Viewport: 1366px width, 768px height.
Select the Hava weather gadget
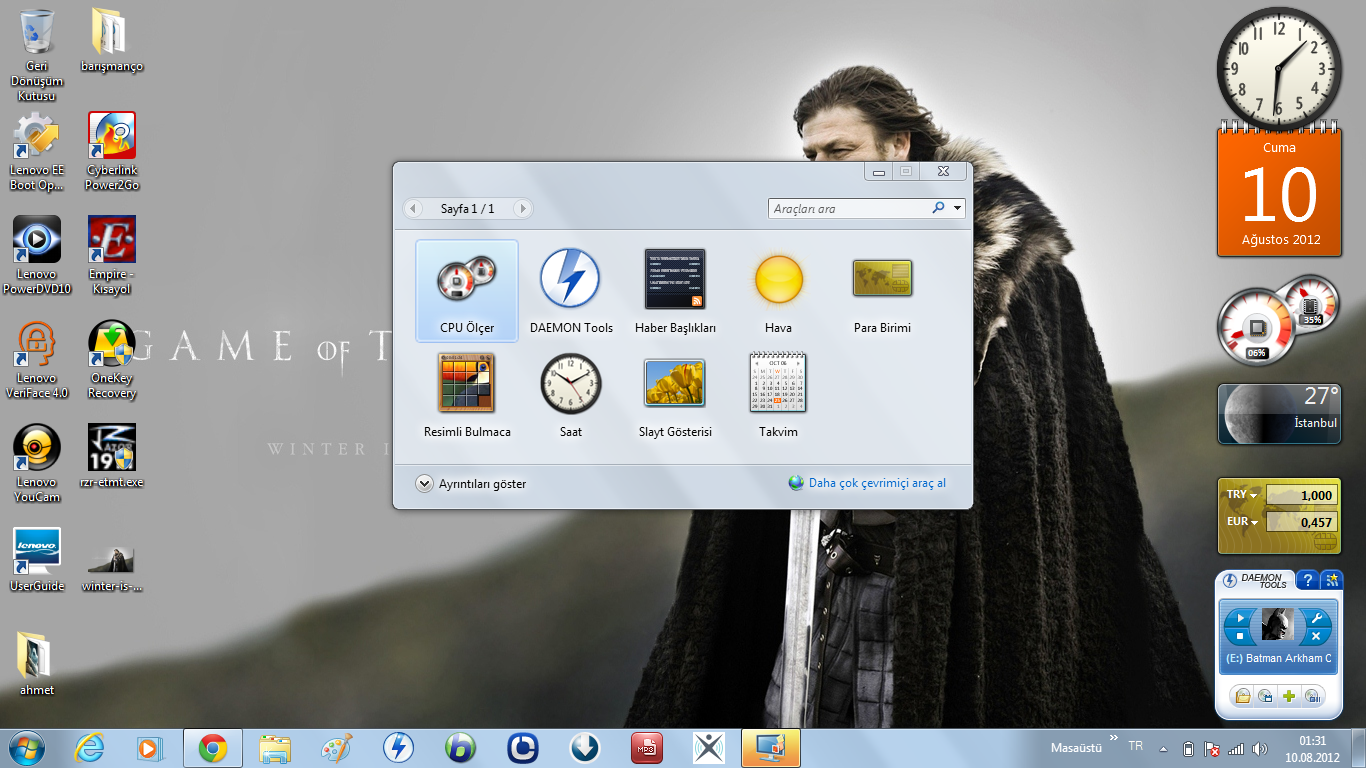779,291
